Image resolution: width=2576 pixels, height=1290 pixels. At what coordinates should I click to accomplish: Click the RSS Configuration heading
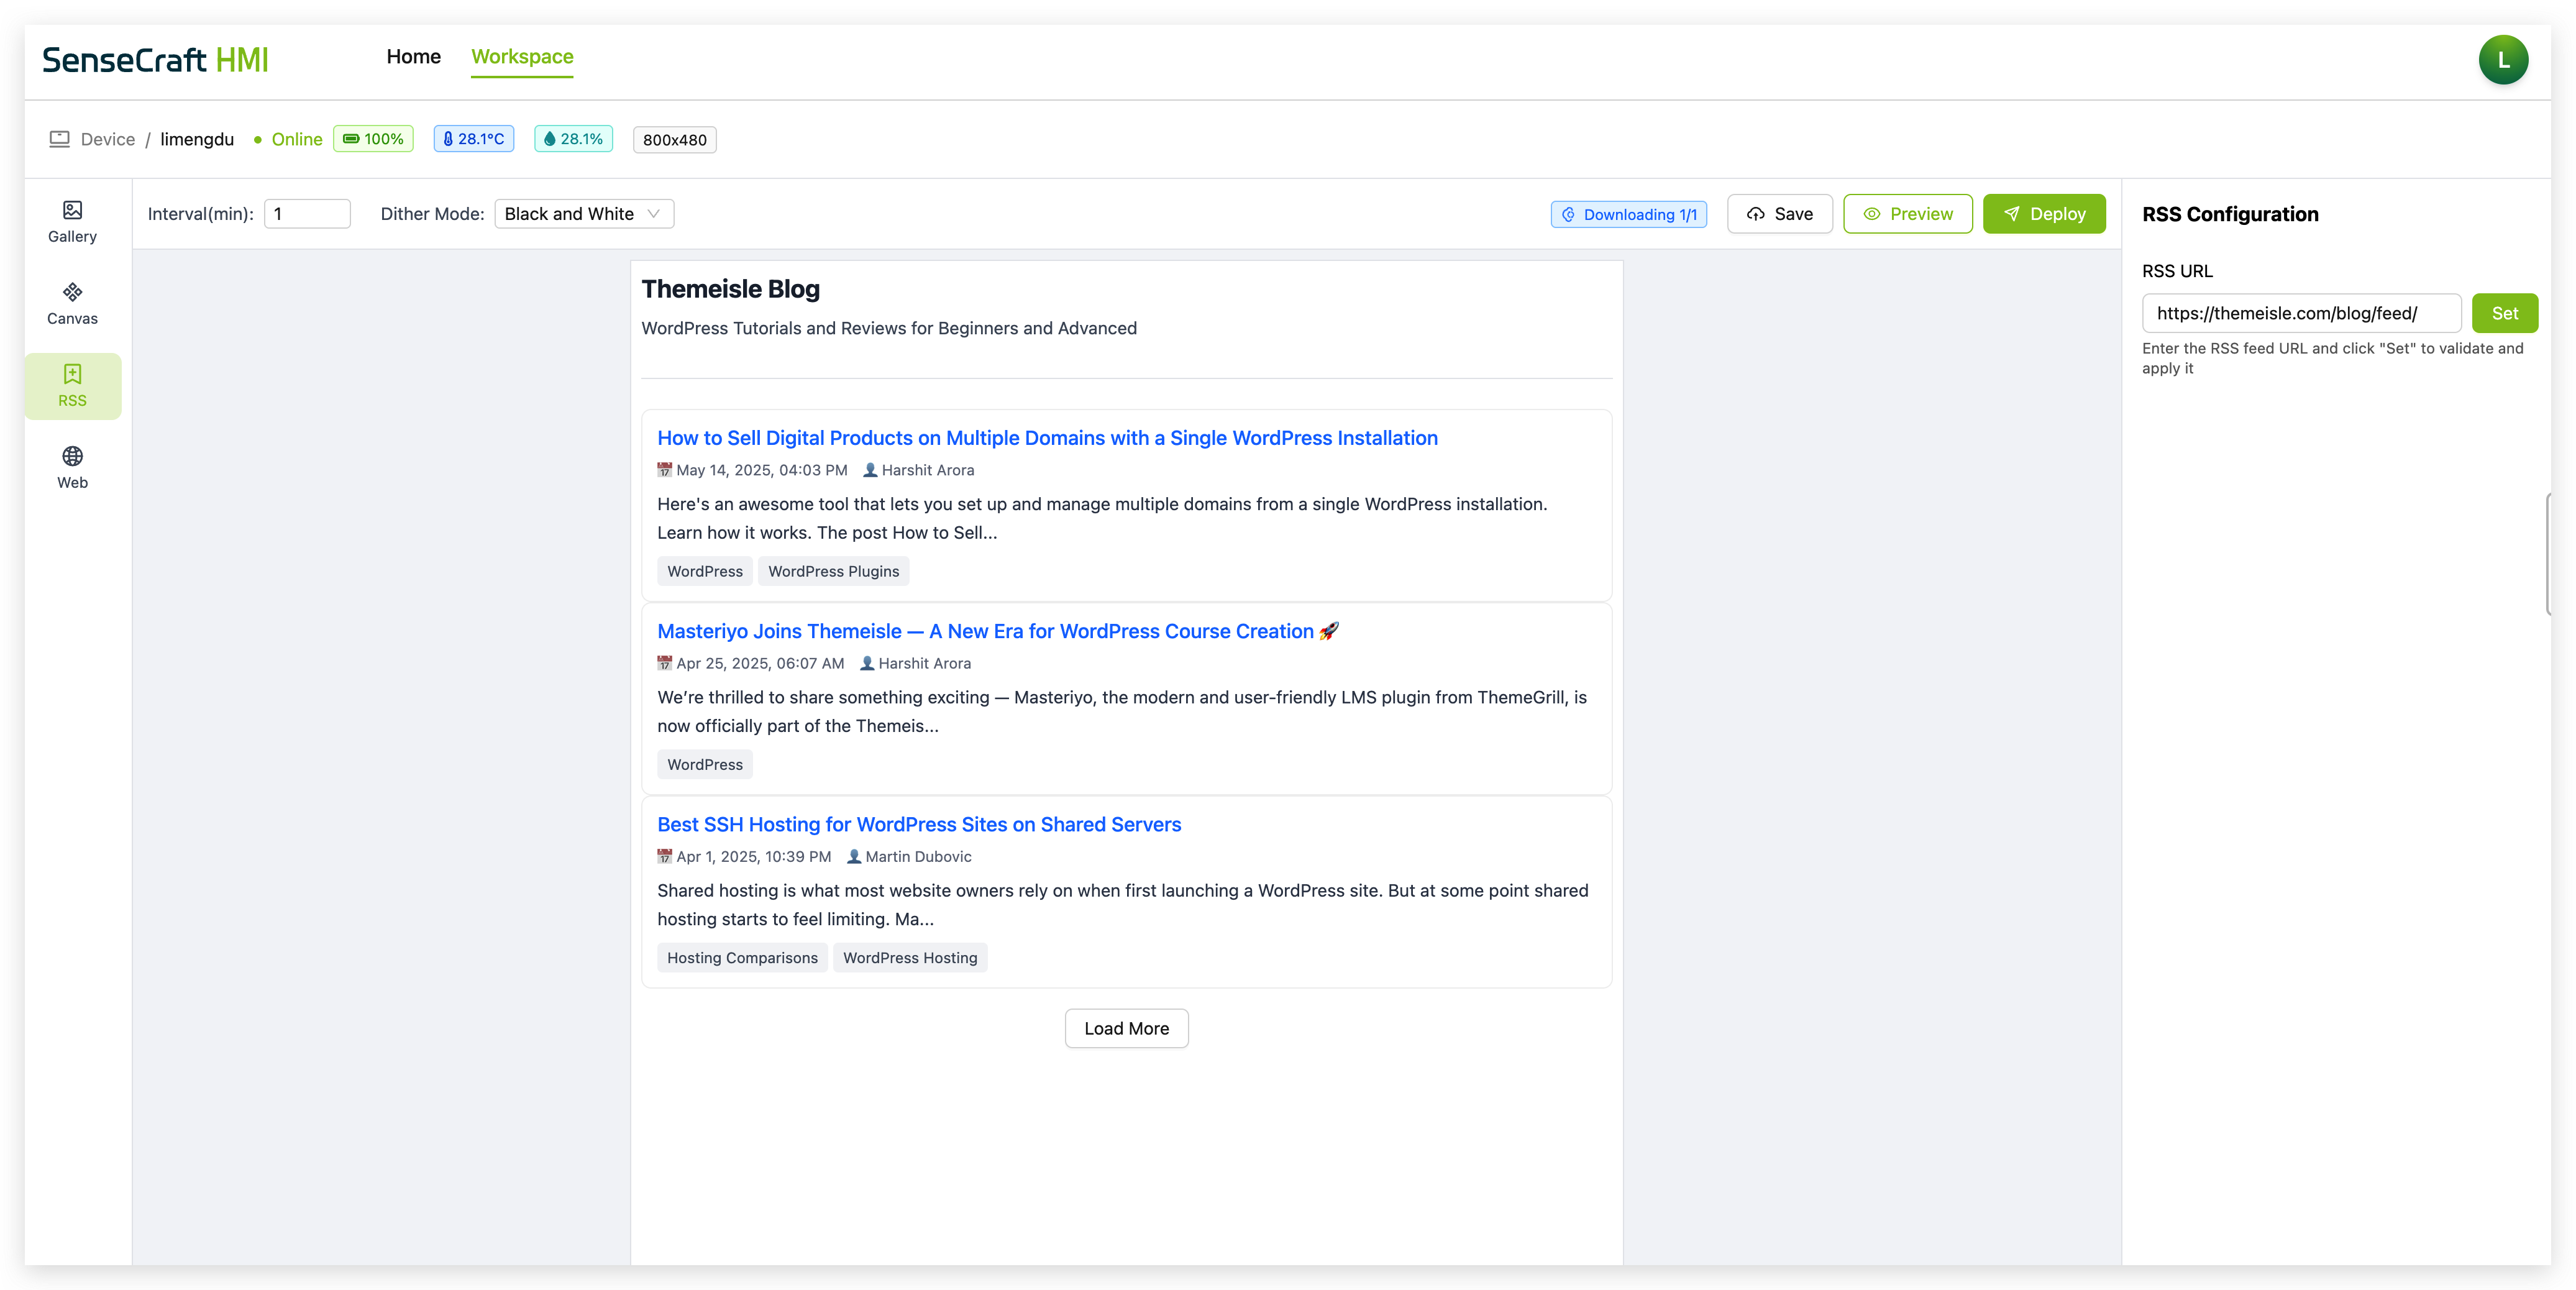tap(2230, 214)
